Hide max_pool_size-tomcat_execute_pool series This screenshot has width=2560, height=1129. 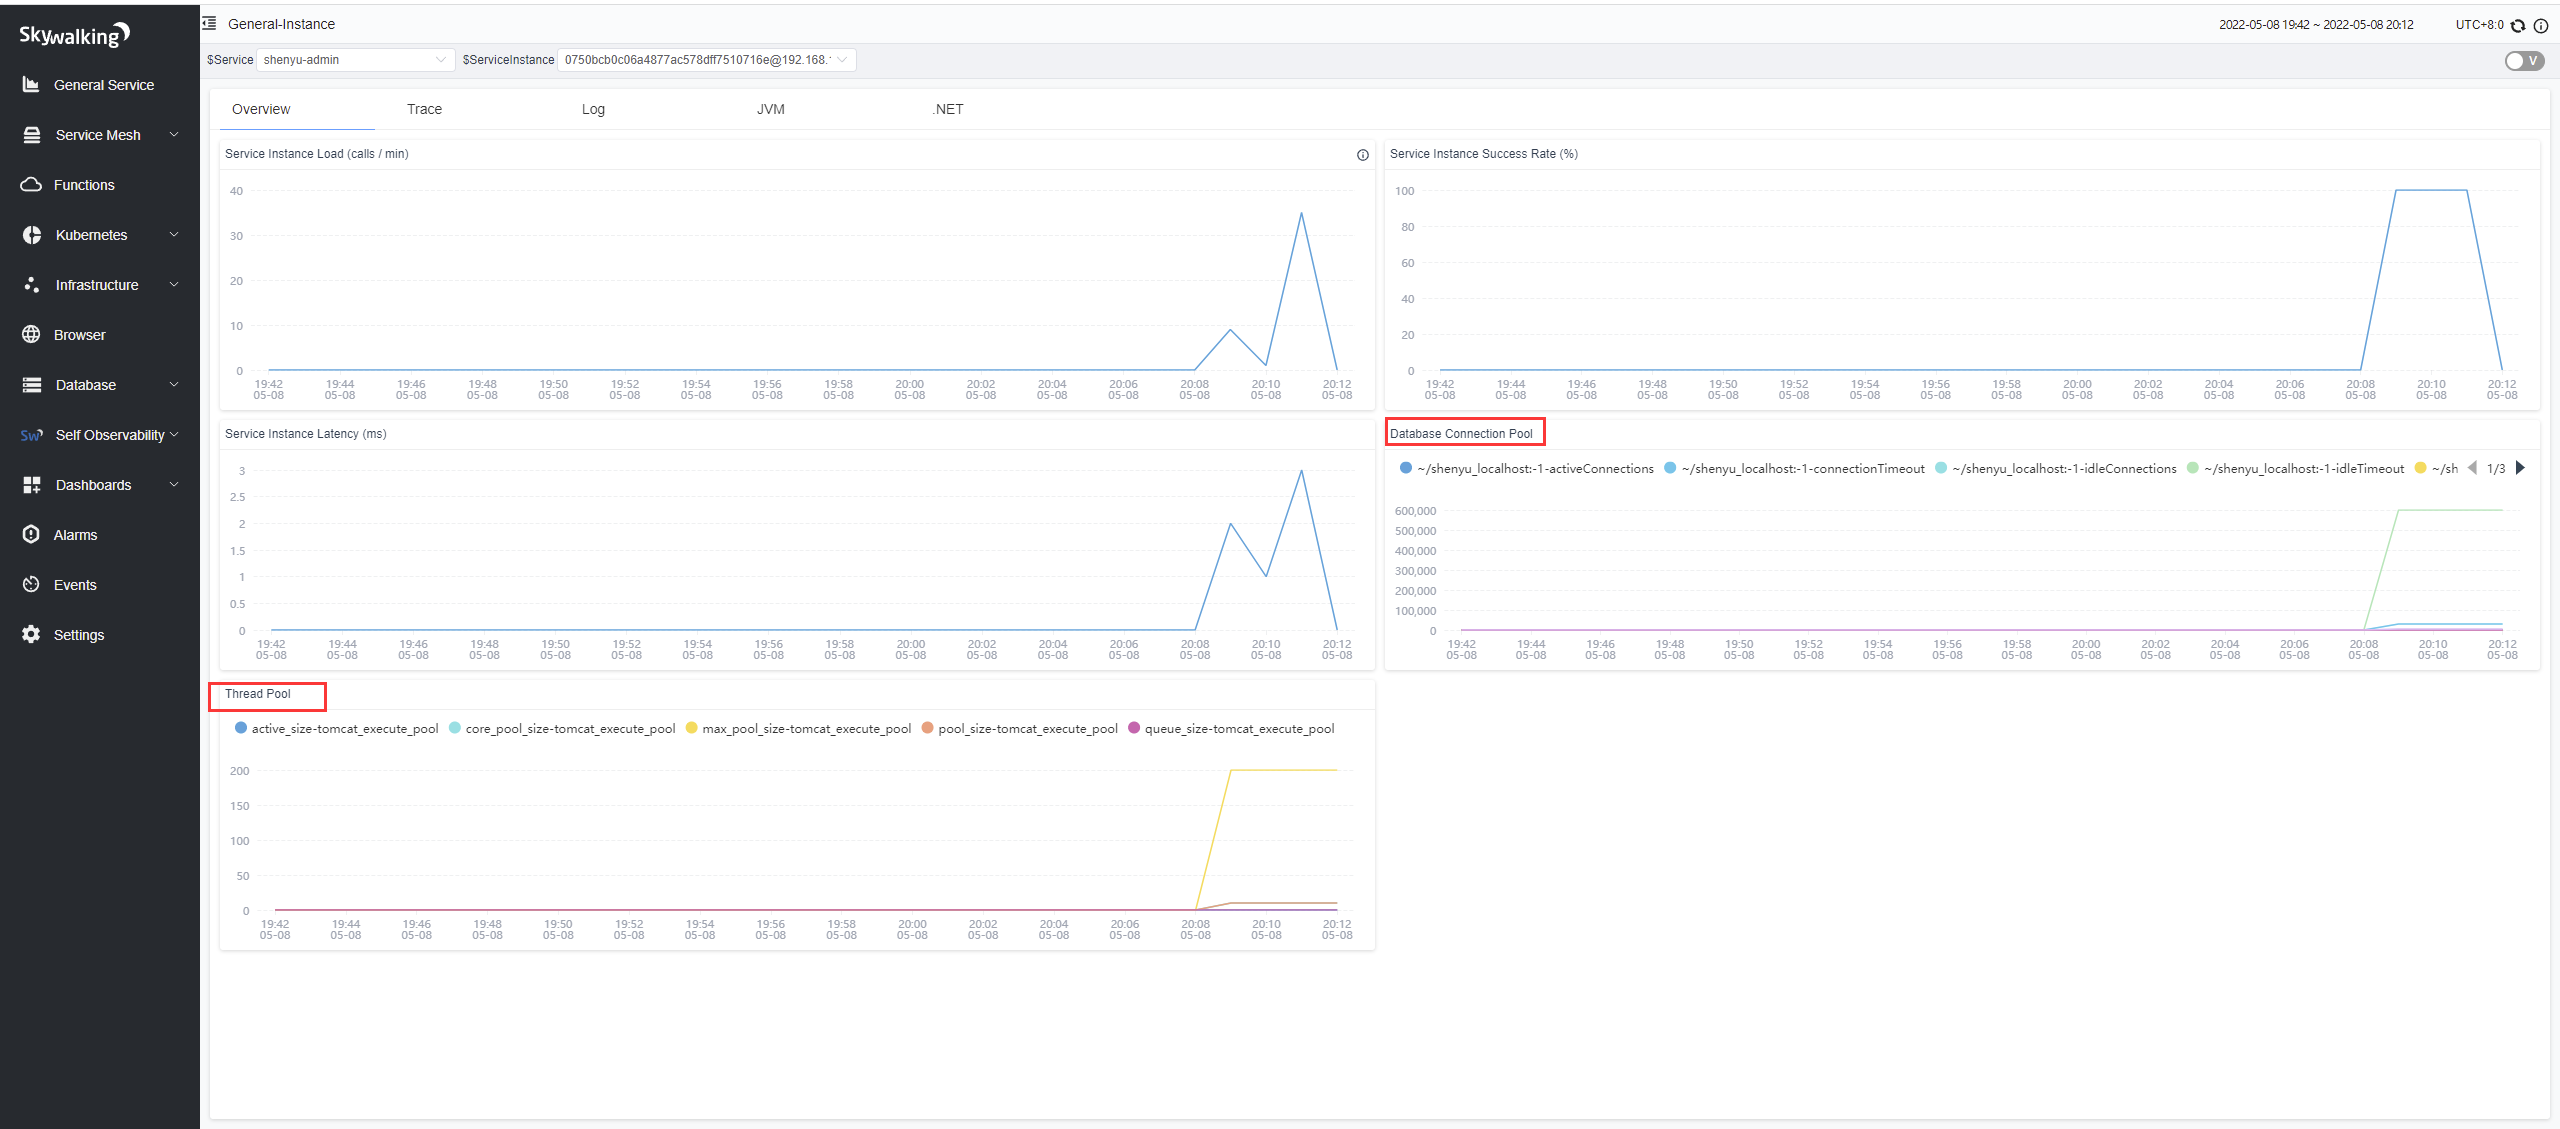tap(805, 729)
